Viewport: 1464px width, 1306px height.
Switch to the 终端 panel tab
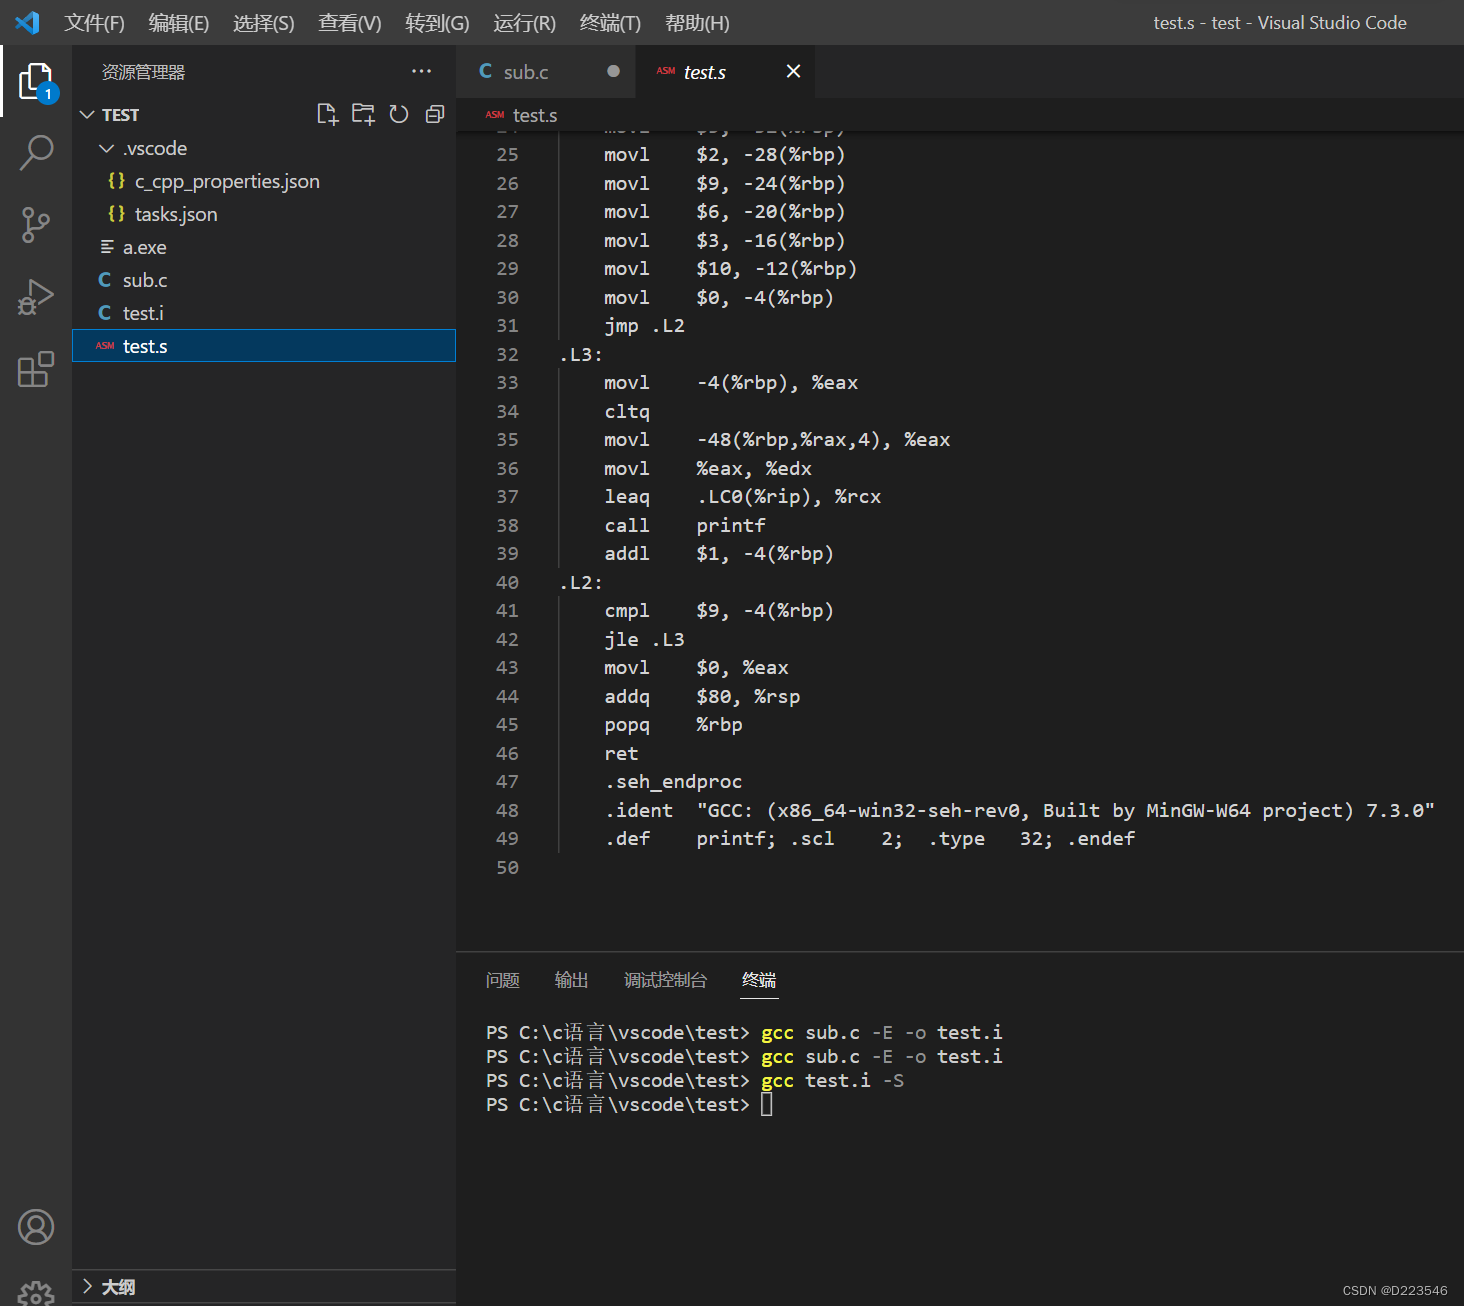[759, 980]
